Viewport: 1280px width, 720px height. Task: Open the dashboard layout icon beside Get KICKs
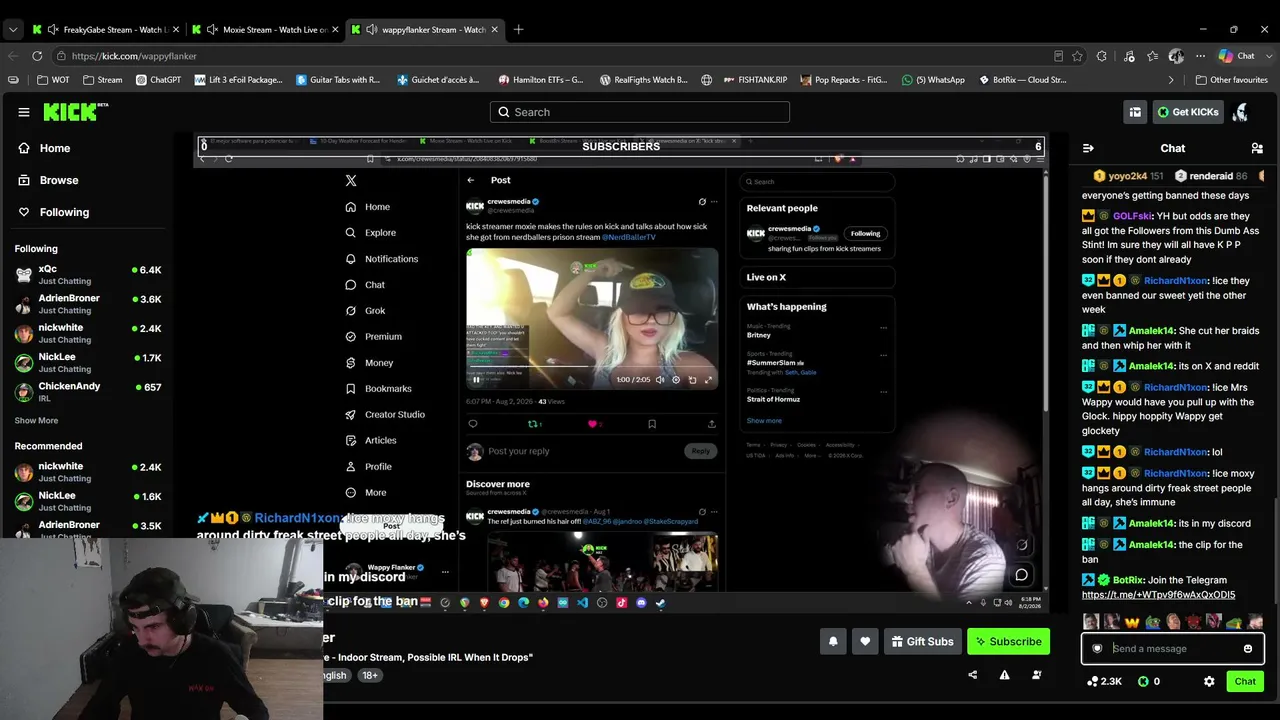1135,112
